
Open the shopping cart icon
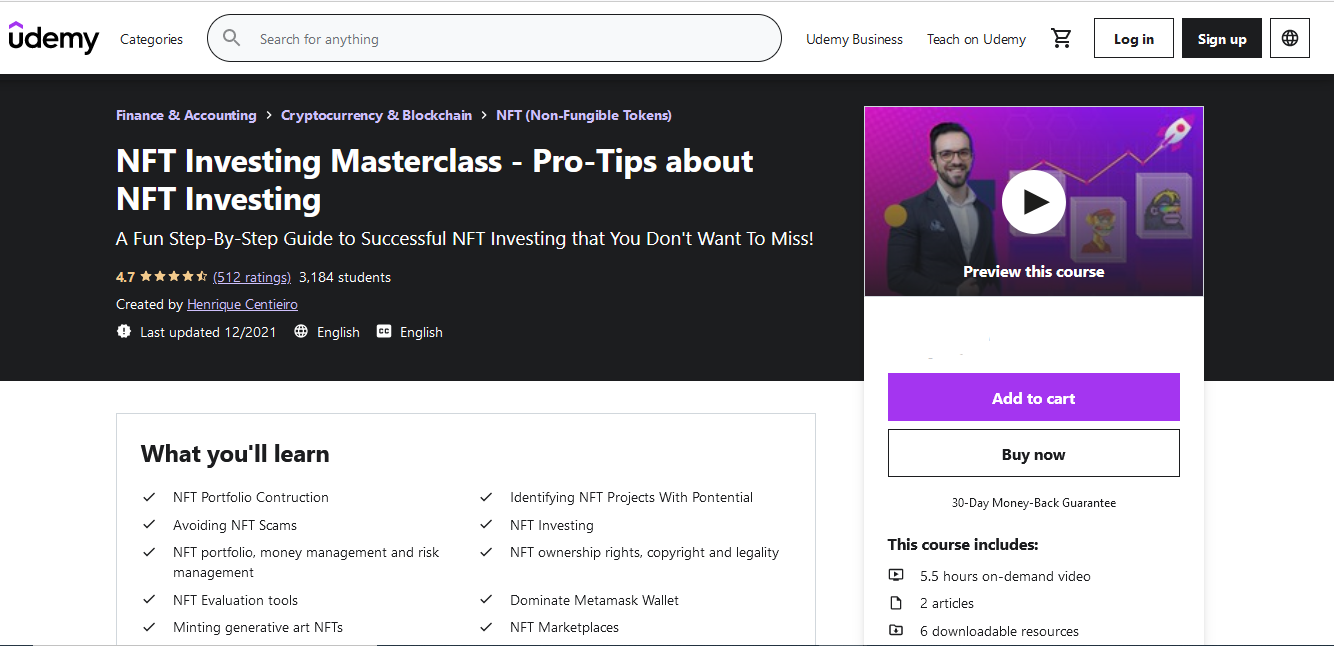click(x=1061, y=38)
